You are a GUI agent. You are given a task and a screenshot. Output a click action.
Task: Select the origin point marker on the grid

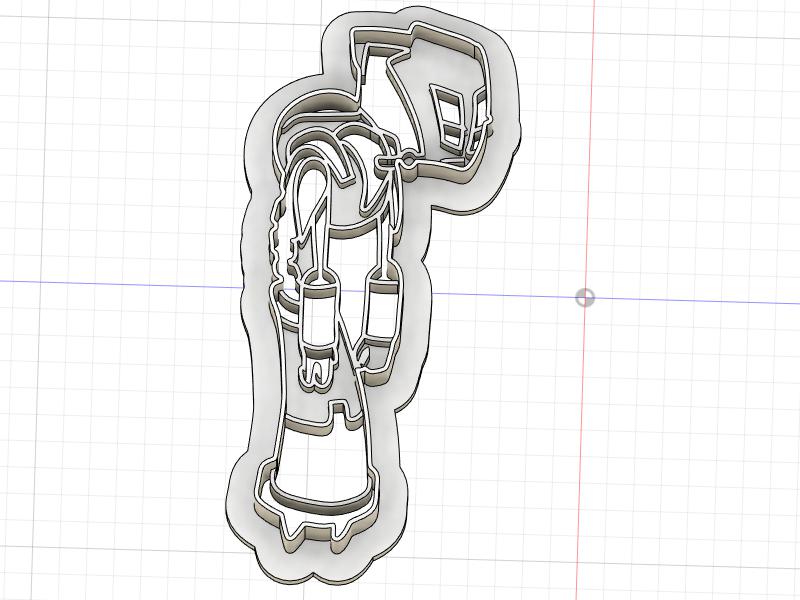coord(585,297)
